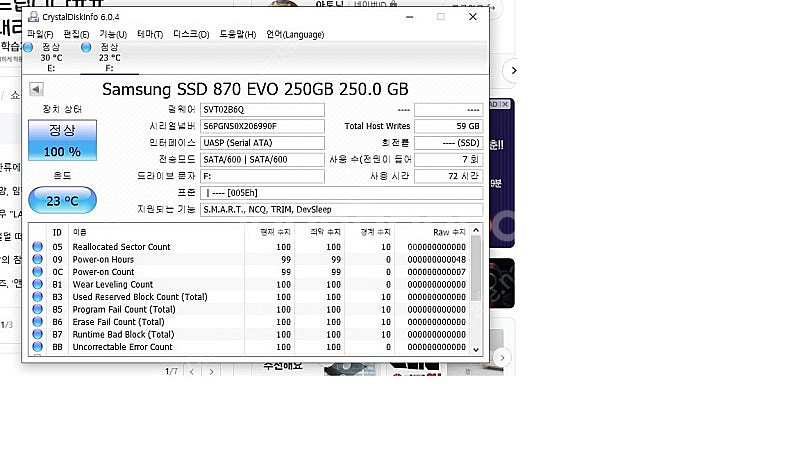Click status orb of Power-on Hours row
800x450 pixels.
coord(37,259)
